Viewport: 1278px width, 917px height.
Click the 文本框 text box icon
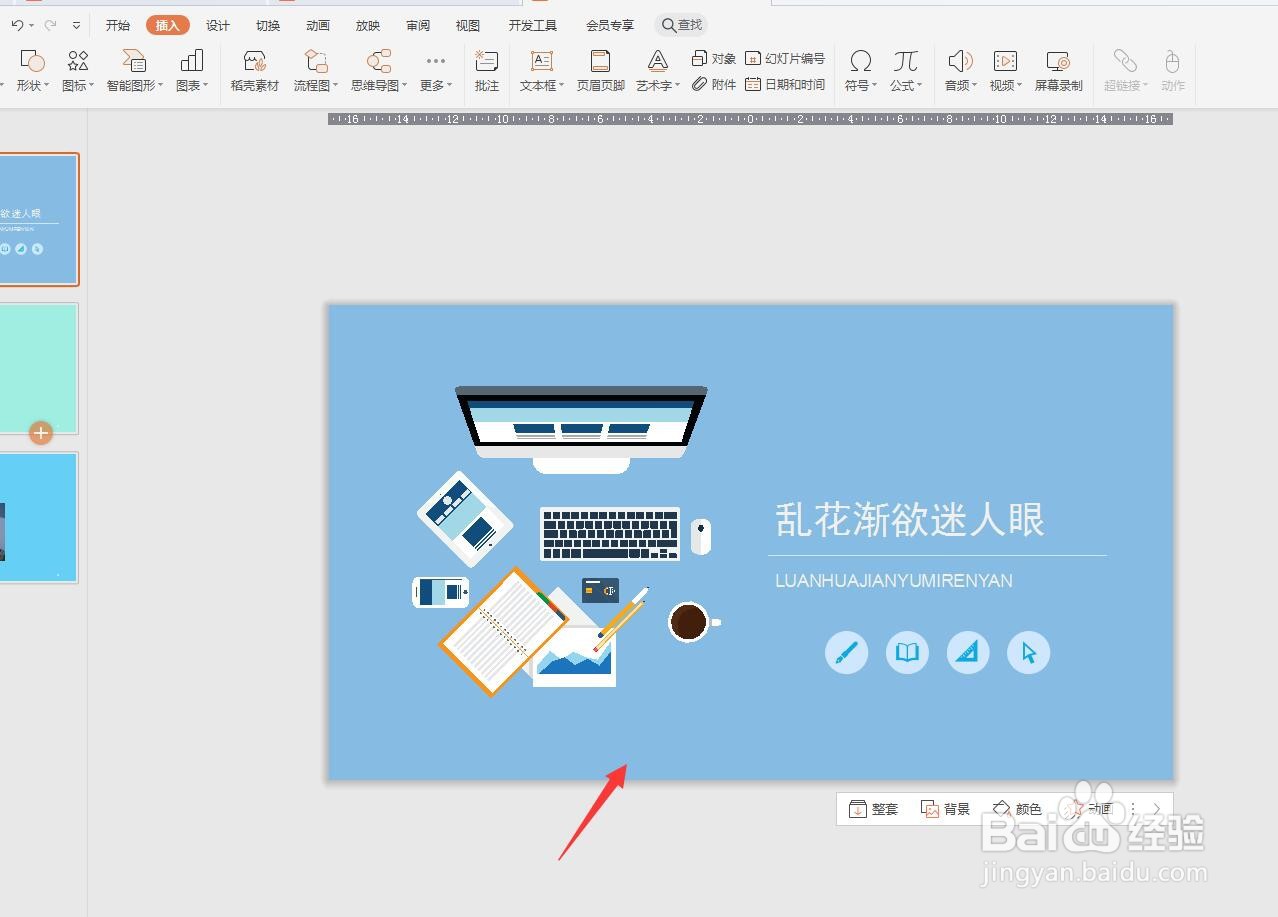pos(541,62)
